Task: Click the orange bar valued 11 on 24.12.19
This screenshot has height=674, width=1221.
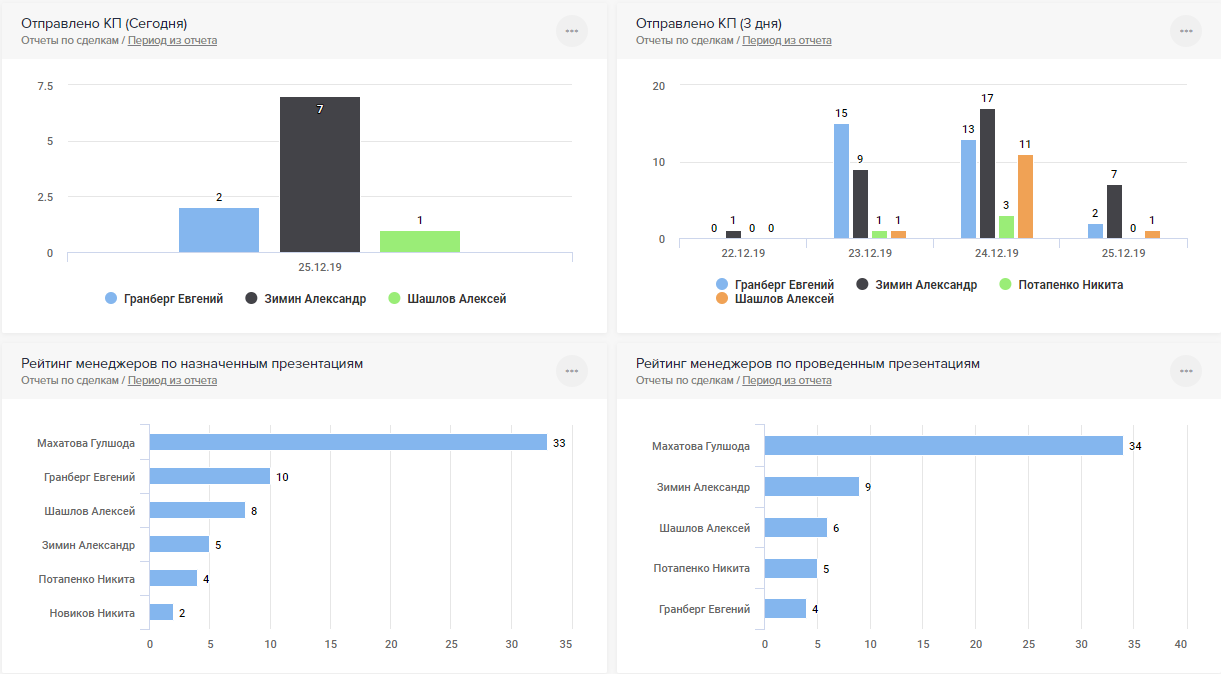Action: click(1025, 196)
